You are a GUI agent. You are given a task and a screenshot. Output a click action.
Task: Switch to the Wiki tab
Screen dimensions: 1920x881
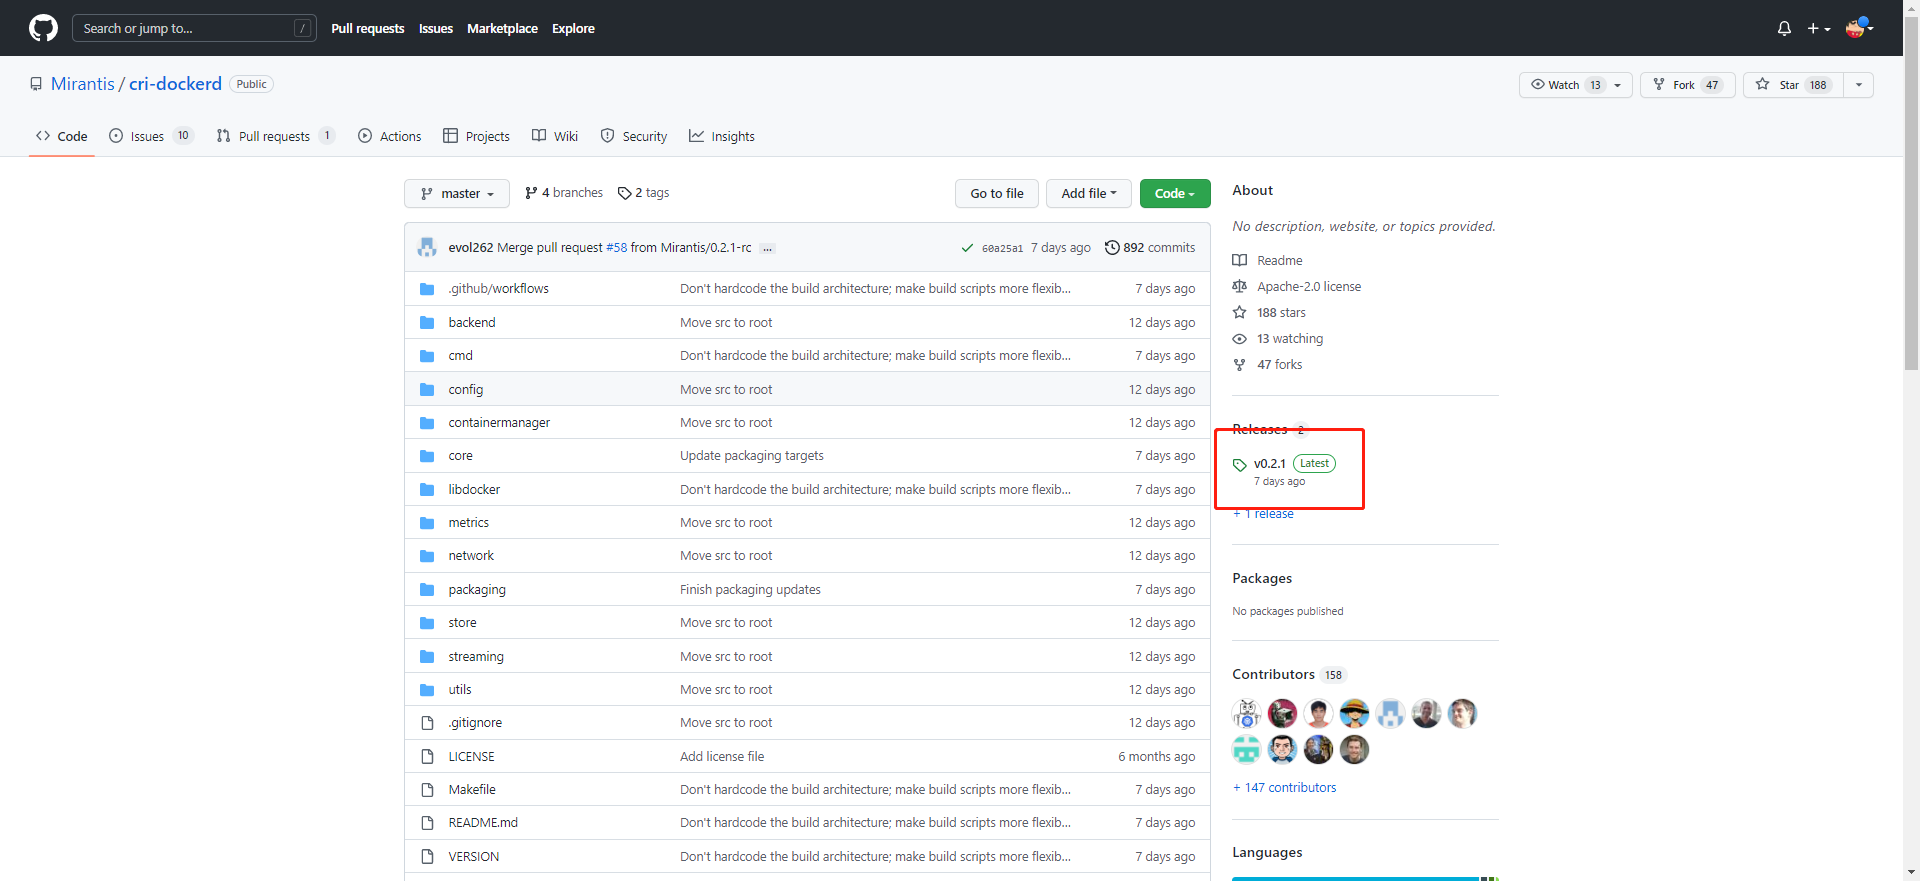555,136
